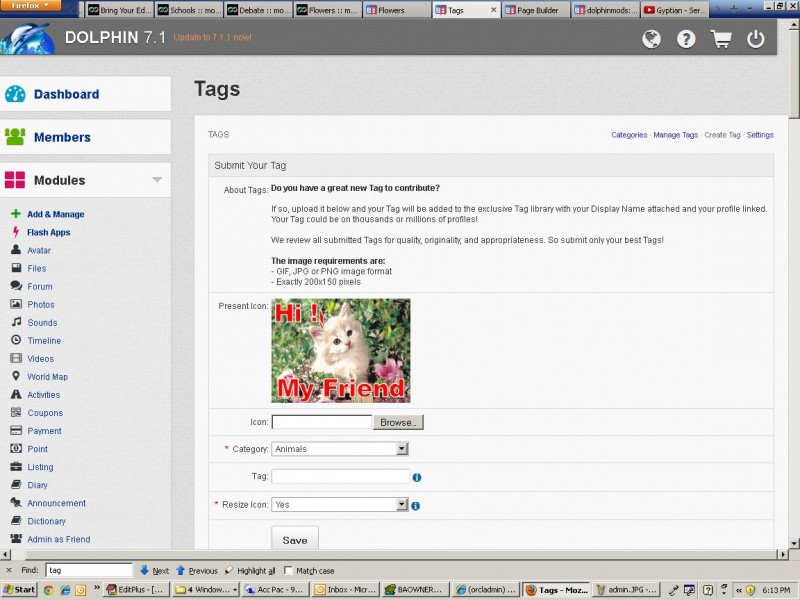Open the Firefox application menu
The image size is (800, 600).
[31, 6]
